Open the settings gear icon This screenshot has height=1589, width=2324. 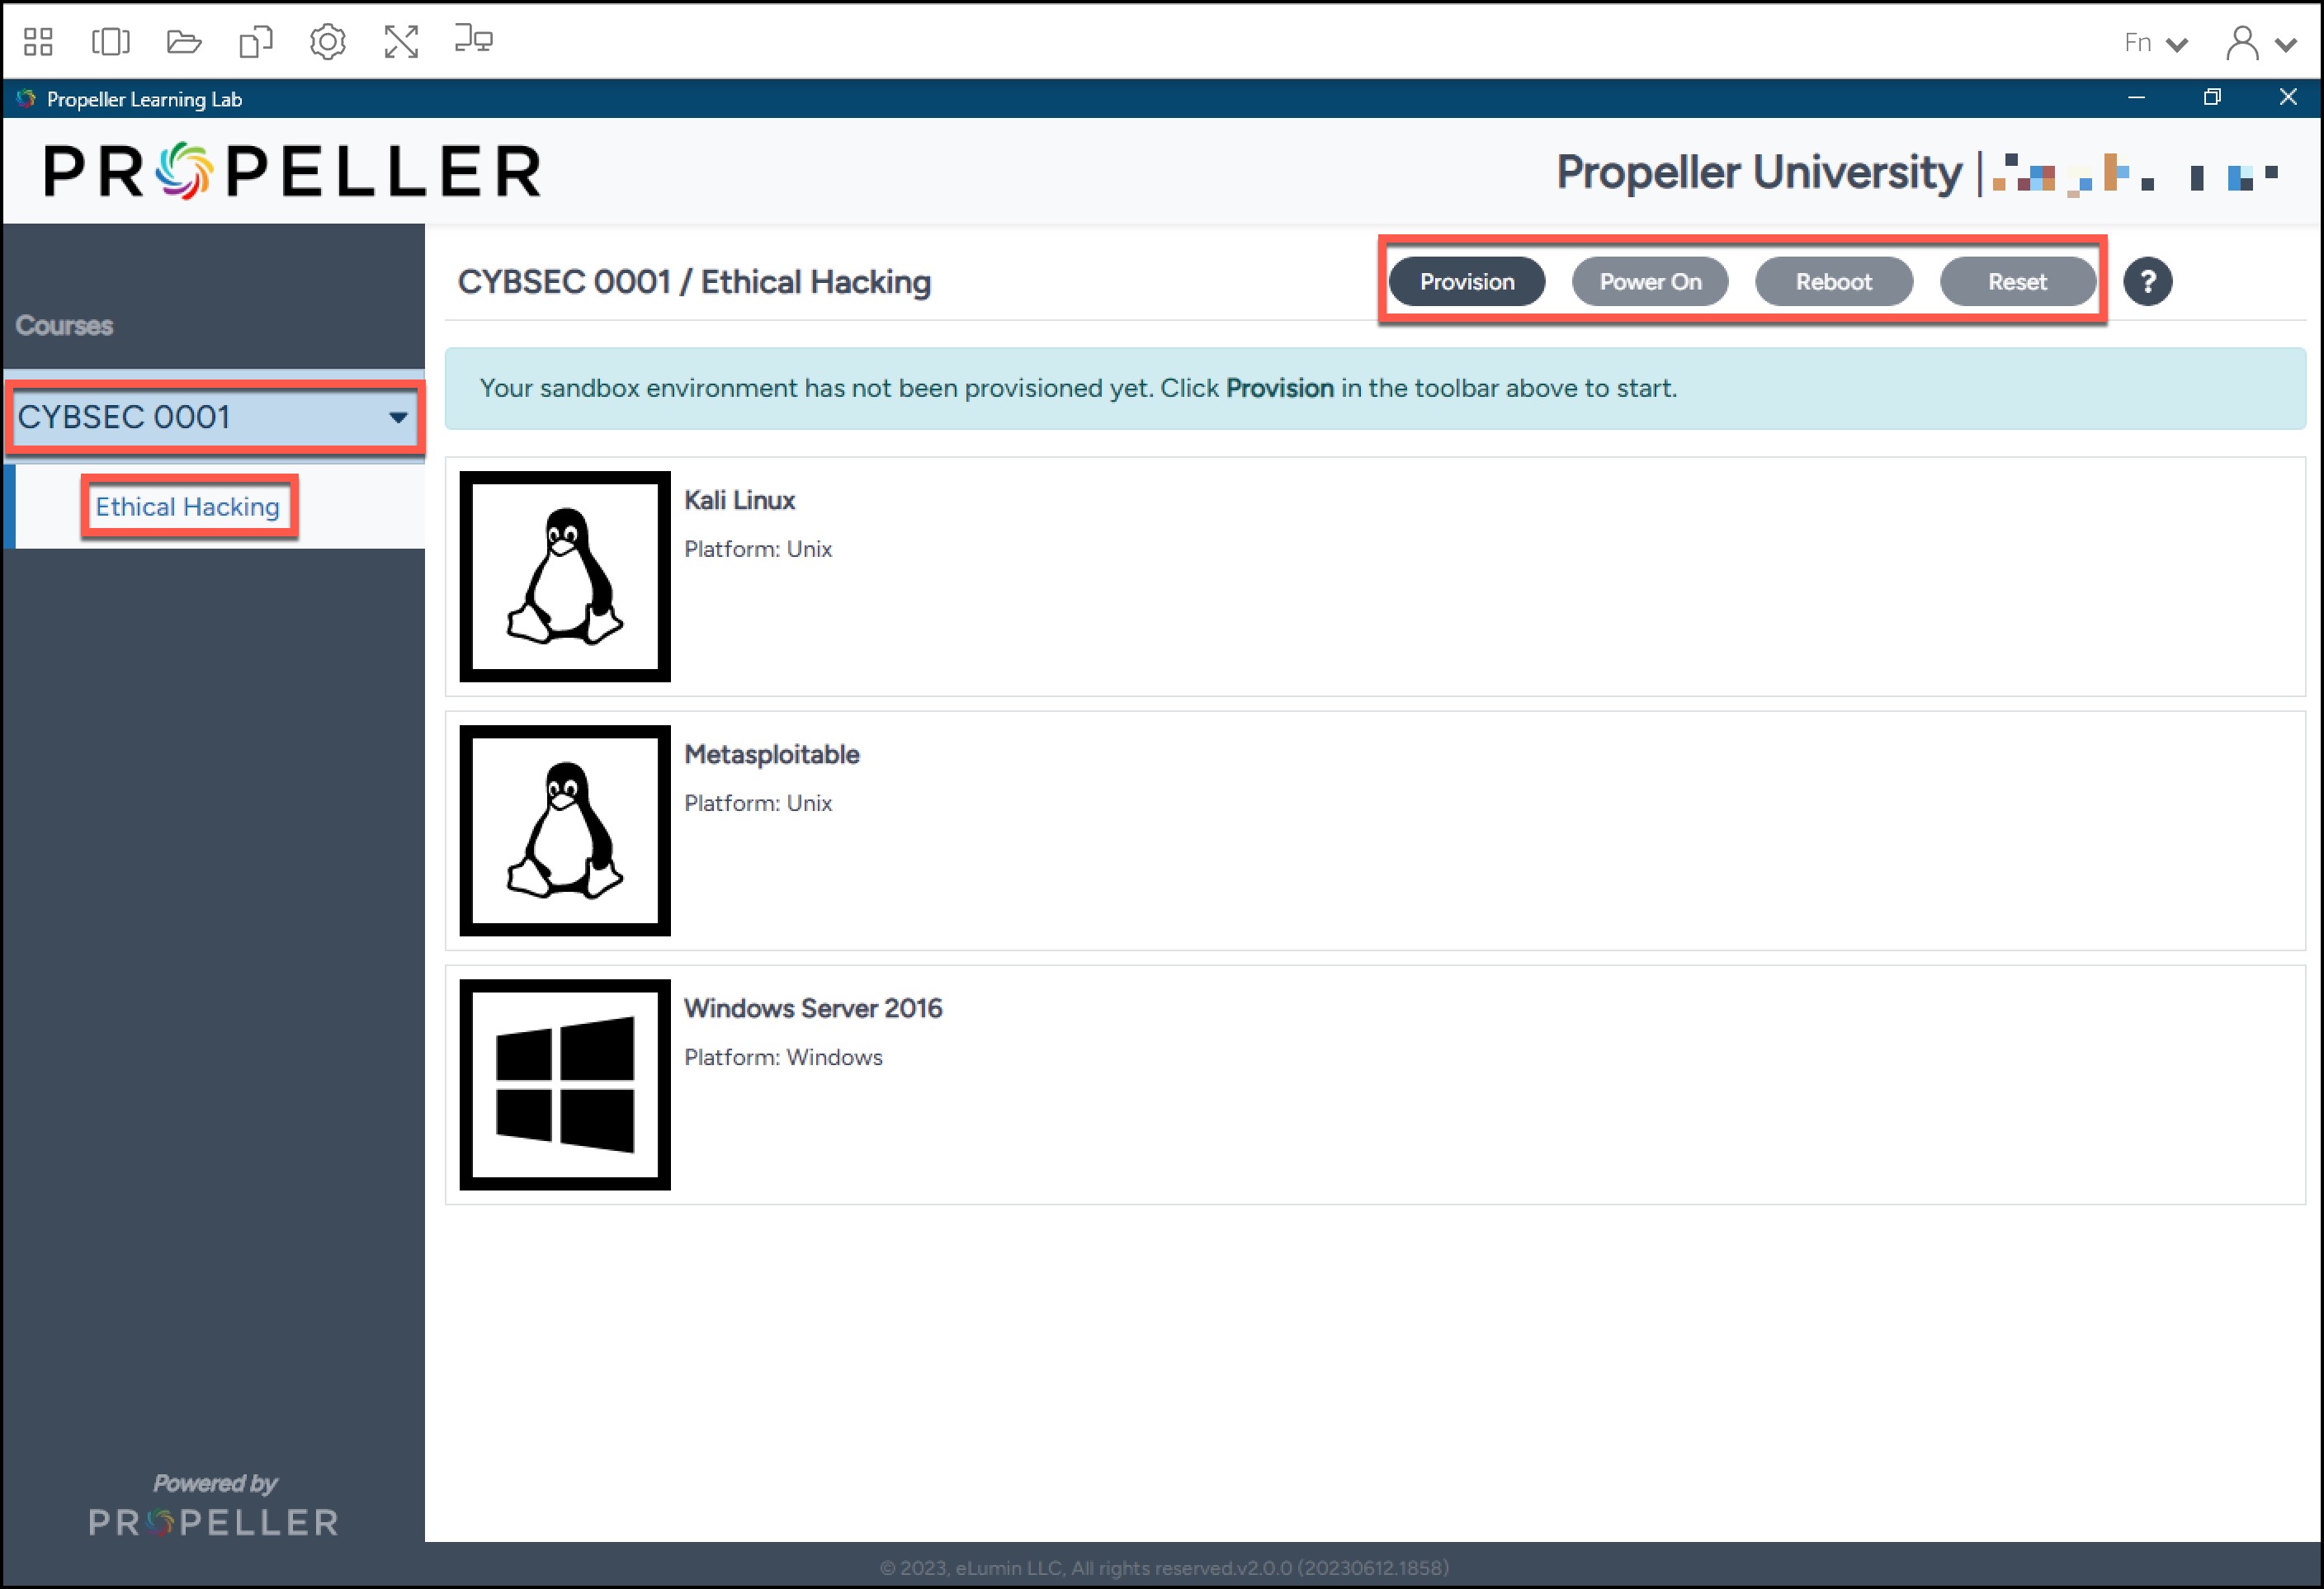coord(328,41)
